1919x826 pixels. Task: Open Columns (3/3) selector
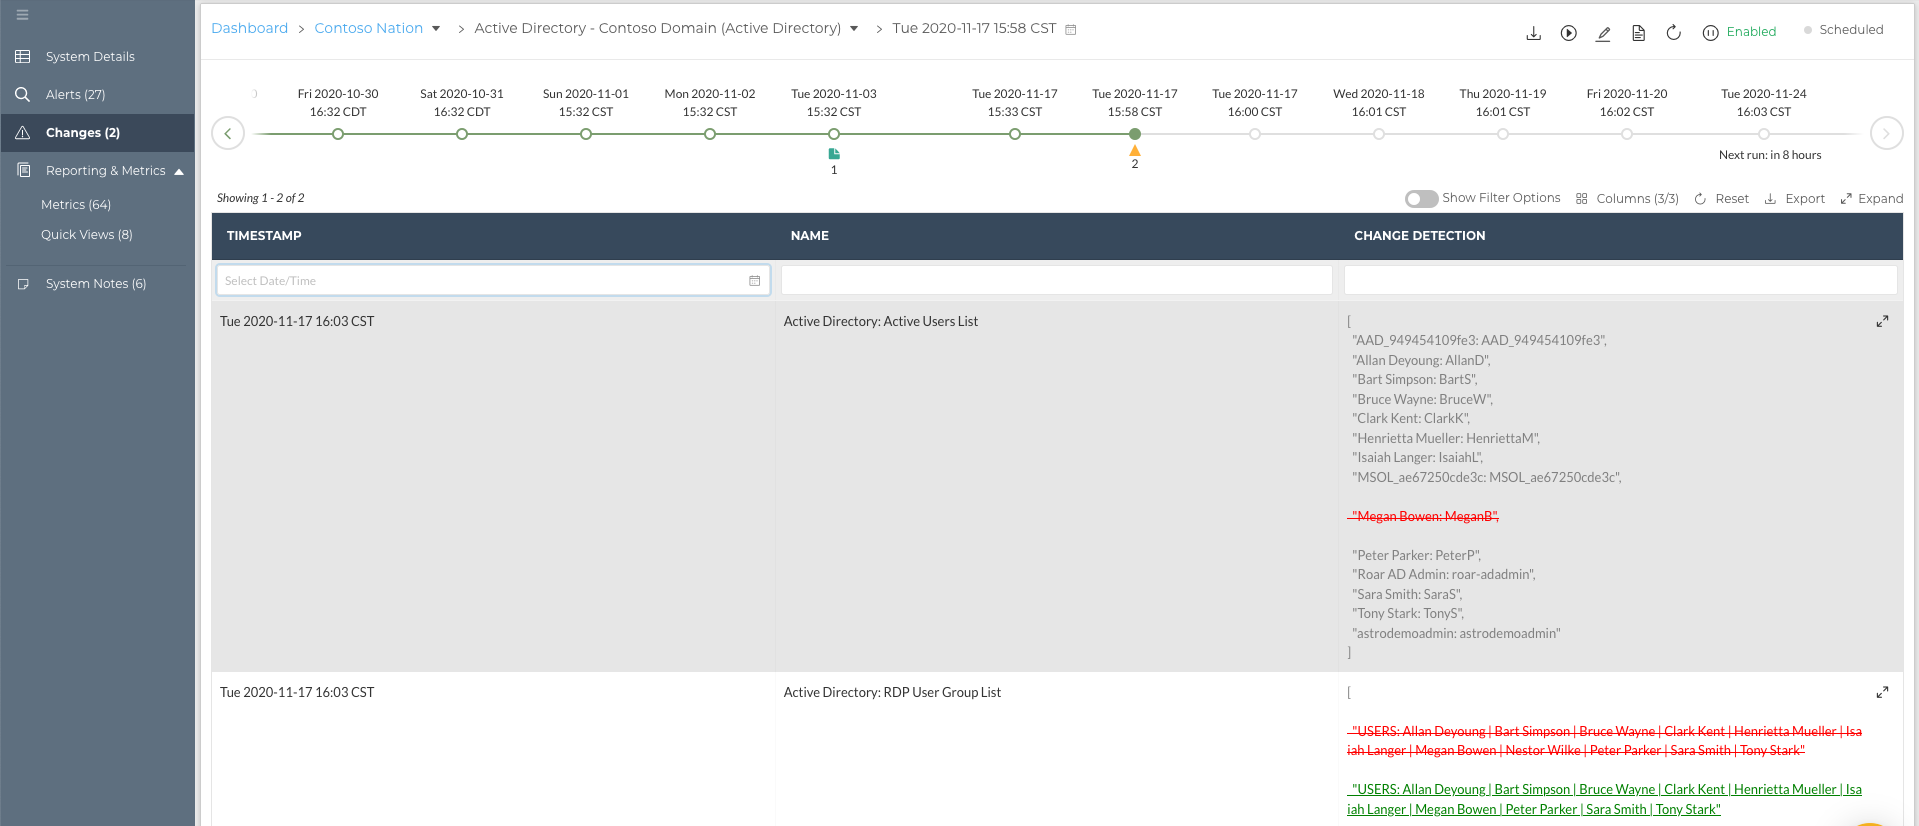[1627, 199]
